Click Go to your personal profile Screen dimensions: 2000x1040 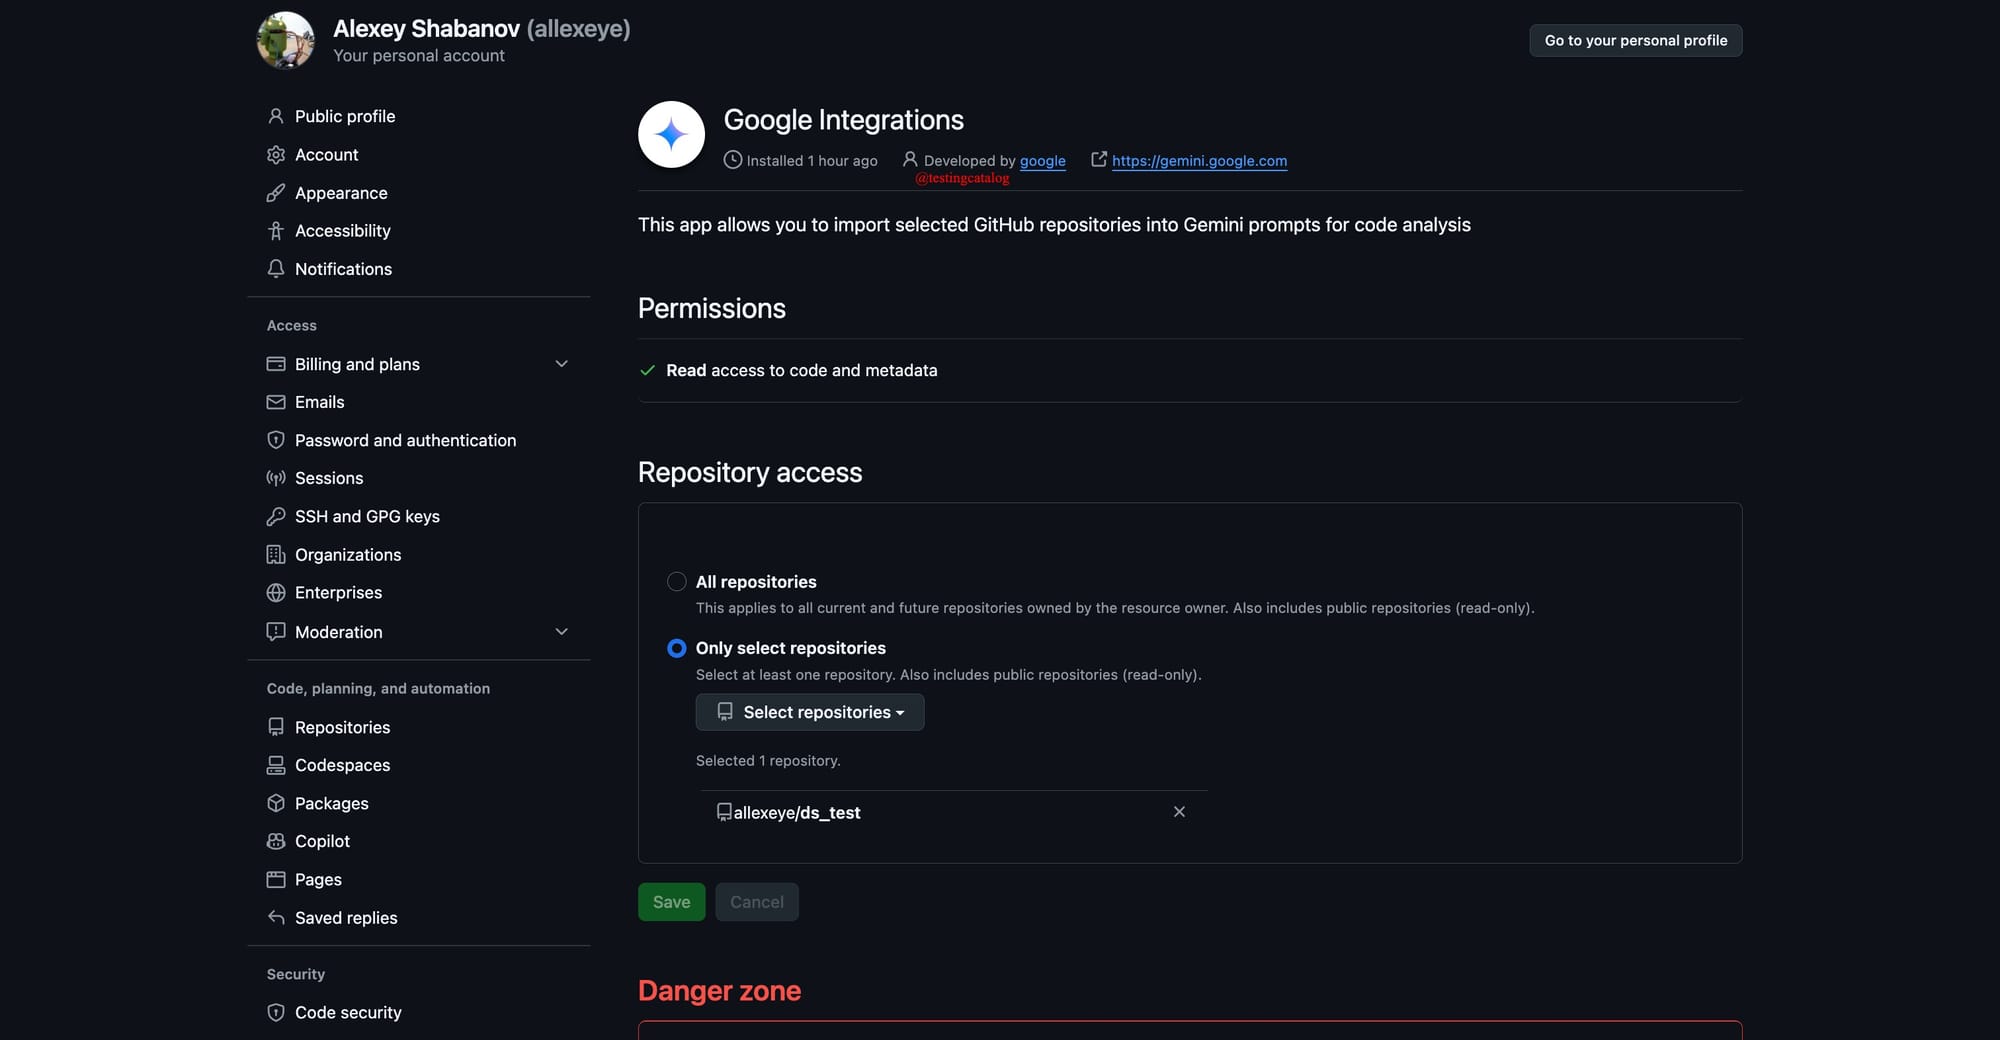[1635, 40]
